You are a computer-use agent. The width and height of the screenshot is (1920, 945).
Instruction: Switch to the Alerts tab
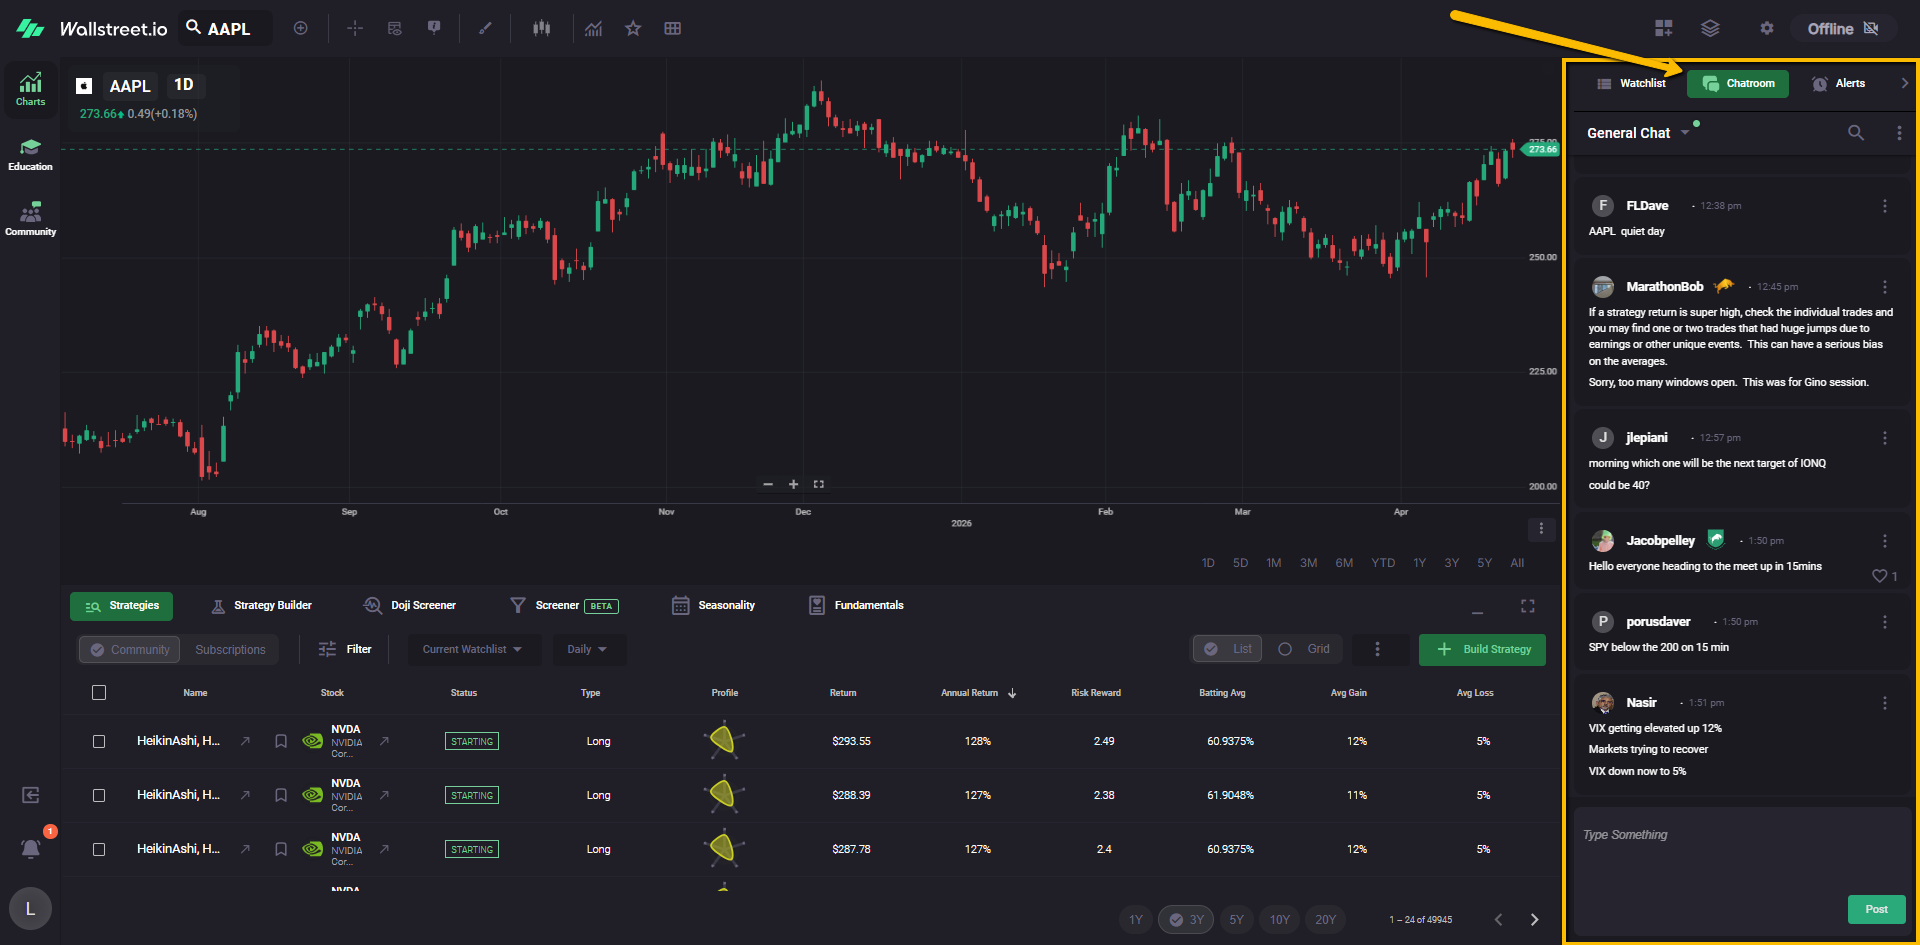1839,84
